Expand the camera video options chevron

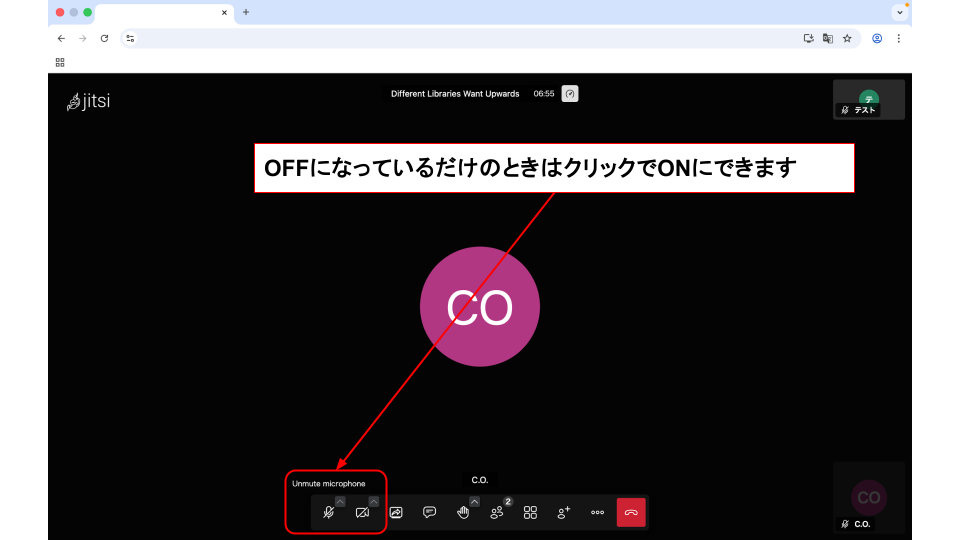(374, 501)
